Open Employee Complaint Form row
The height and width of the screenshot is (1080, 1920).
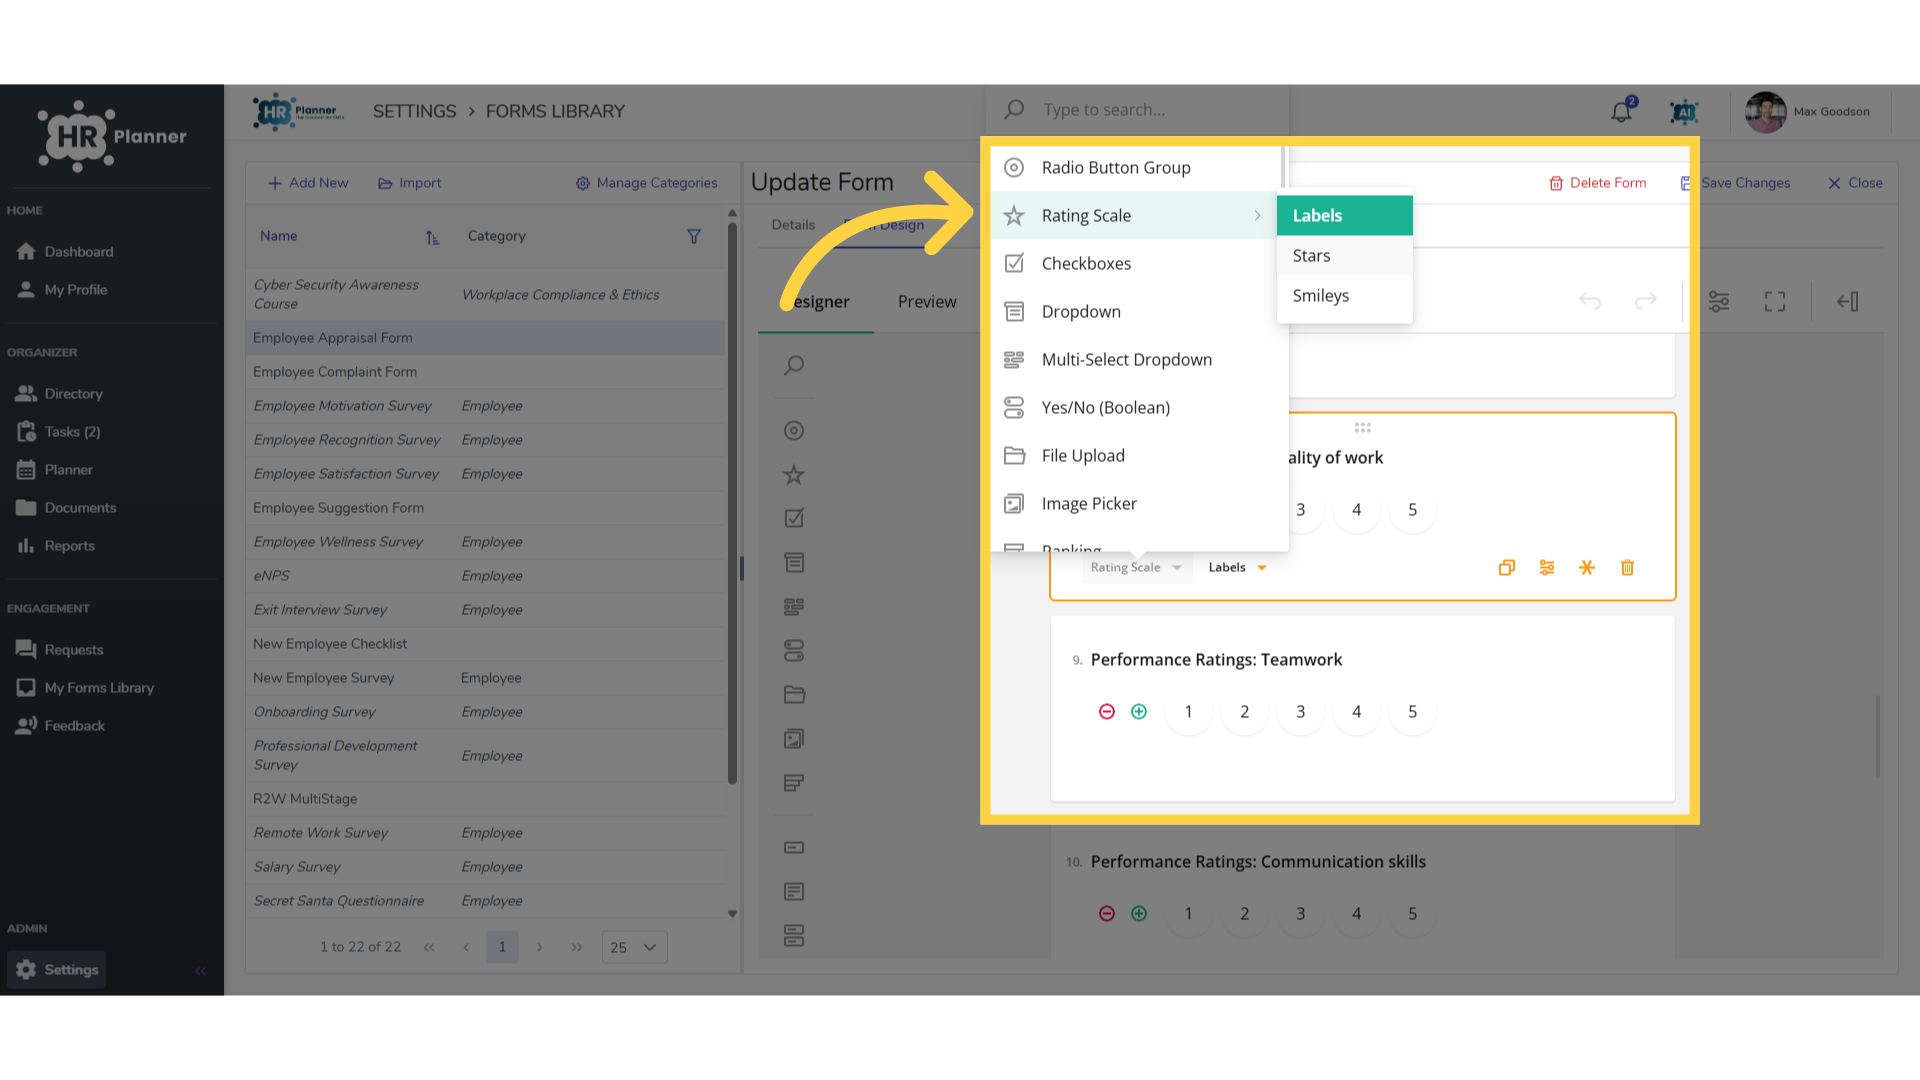tap(485, 372)
